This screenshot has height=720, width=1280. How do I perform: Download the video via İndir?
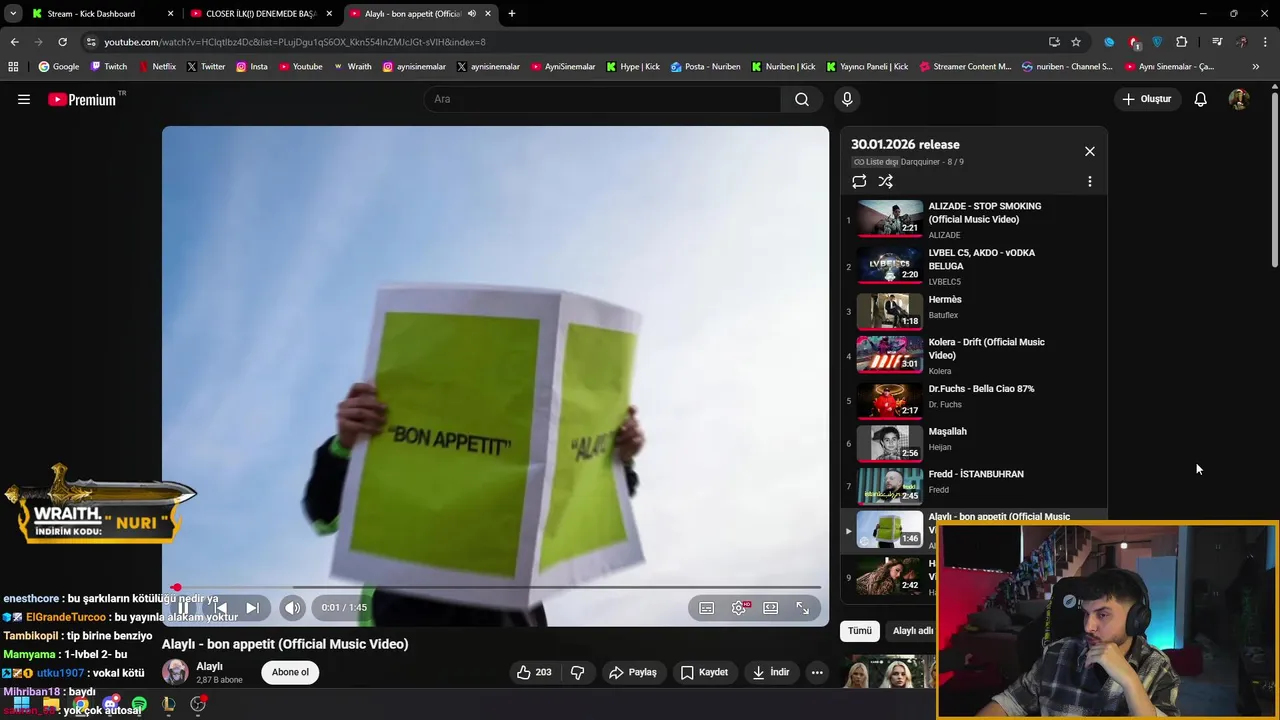pyautogui.click(x=771, y=672)
